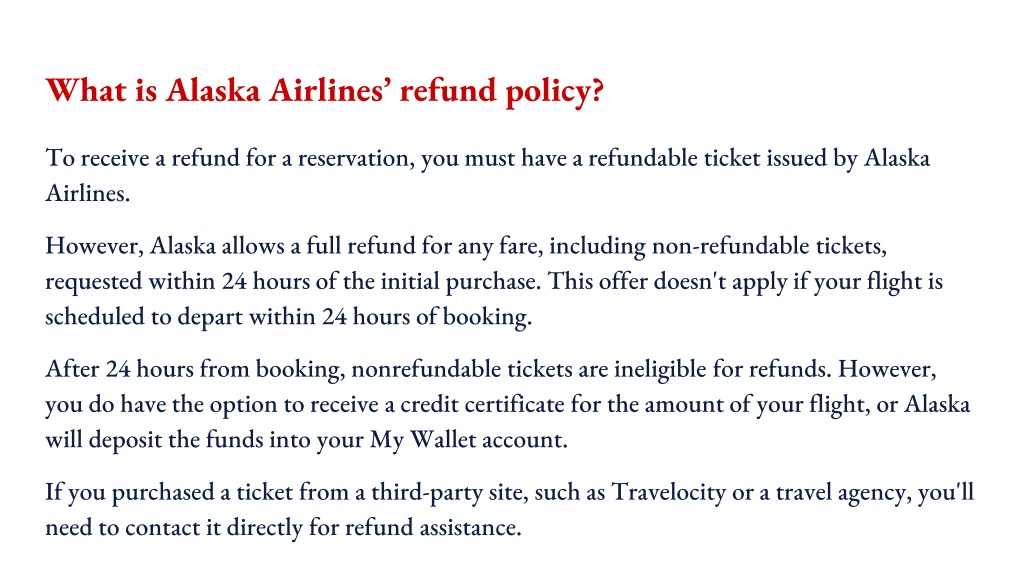Click the word 'However,' starting the second paragraph
Viewport: 1024px width, 576px height.
(95, 246)
